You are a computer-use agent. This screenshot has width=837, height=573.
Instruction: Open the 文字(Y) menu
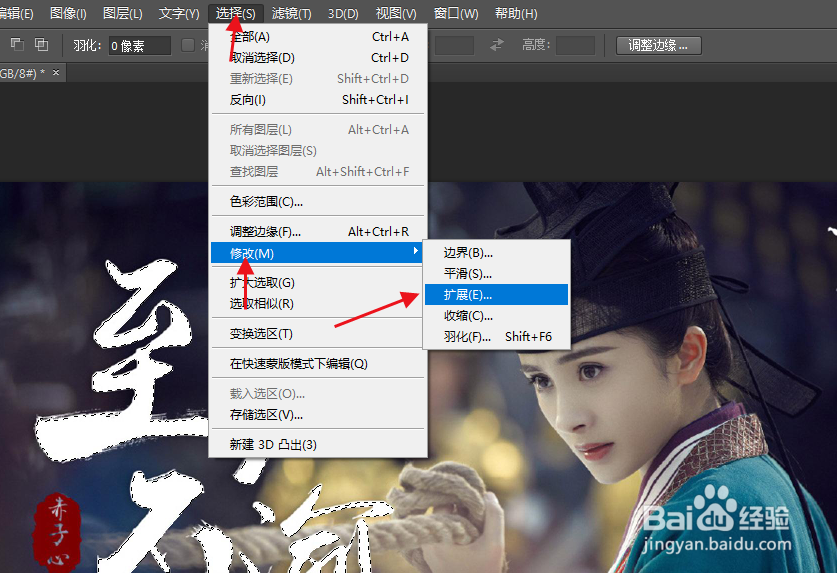tap(179, 13)
